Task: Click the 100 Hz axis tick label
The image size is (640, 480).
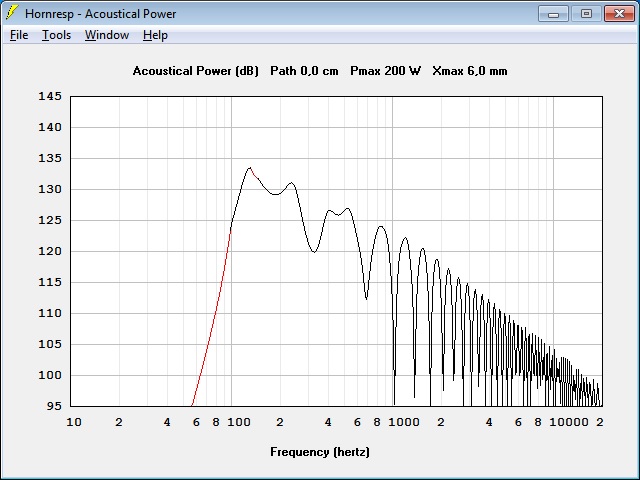Action: click(x=239, y=422)
